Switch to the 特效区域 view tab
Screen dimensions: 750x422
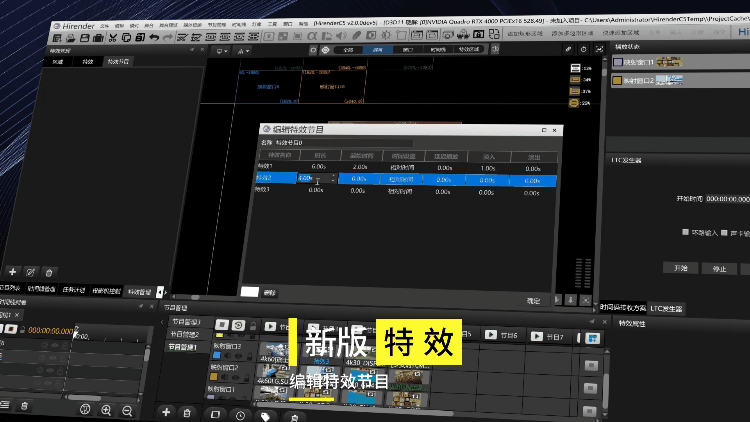click(468, 49)
